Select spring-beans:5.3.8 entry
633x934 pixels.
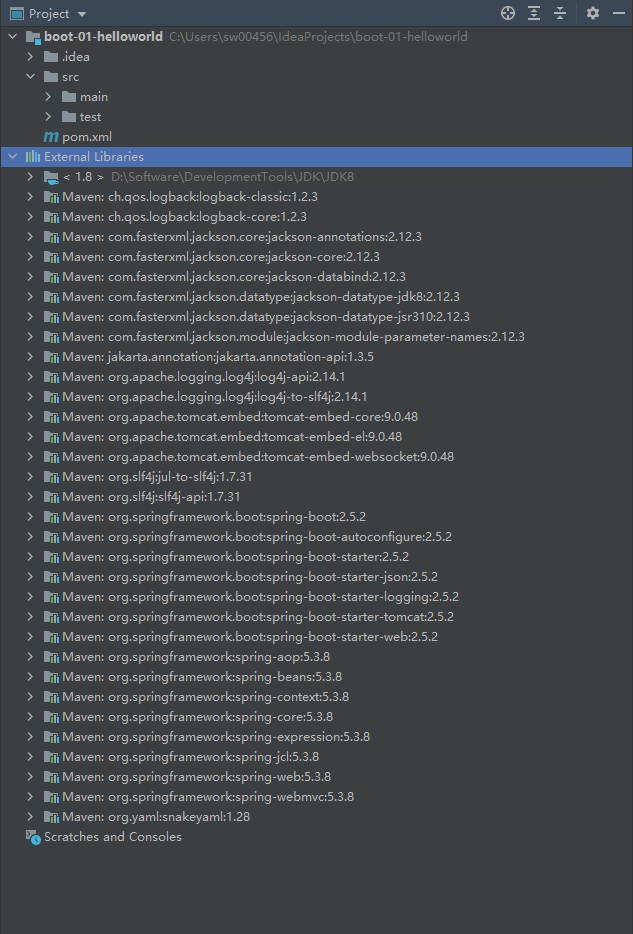click(x=202, y=677)
